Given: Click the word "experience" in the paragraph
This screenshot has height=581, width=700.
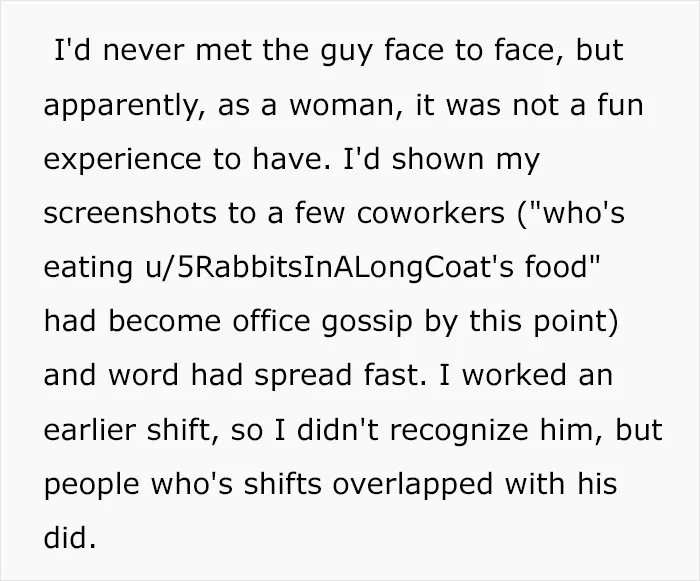Looking at the screenshot, I should pos(122,161).
